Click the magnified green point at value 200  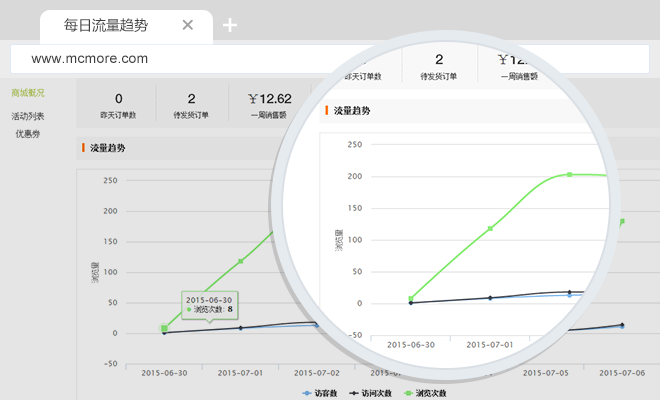[x=569, y=174]
